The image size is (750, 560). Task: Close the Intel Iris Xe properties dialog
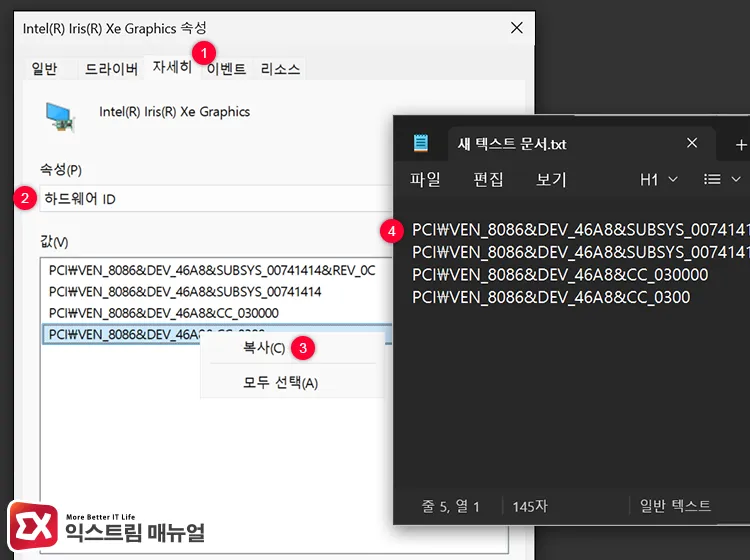coord(517,28)
